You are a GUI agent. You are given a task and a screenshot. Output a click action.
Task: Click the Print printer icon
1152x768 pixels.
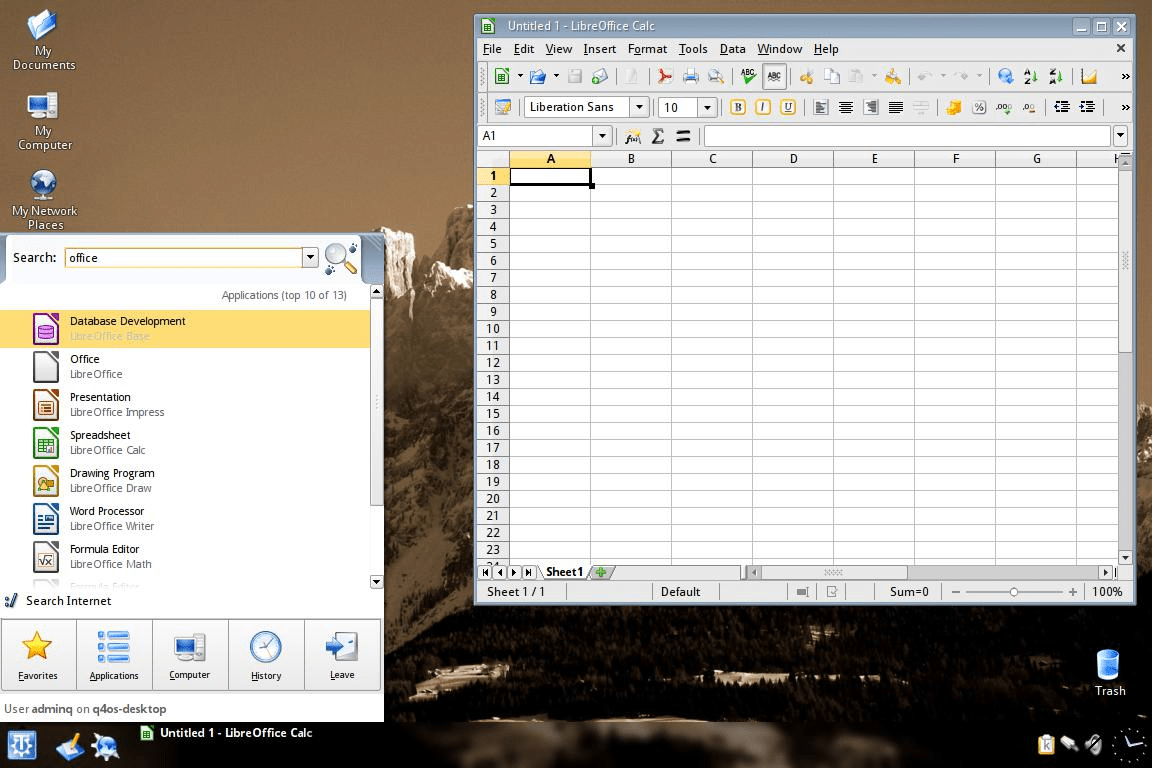coord(691,76)
